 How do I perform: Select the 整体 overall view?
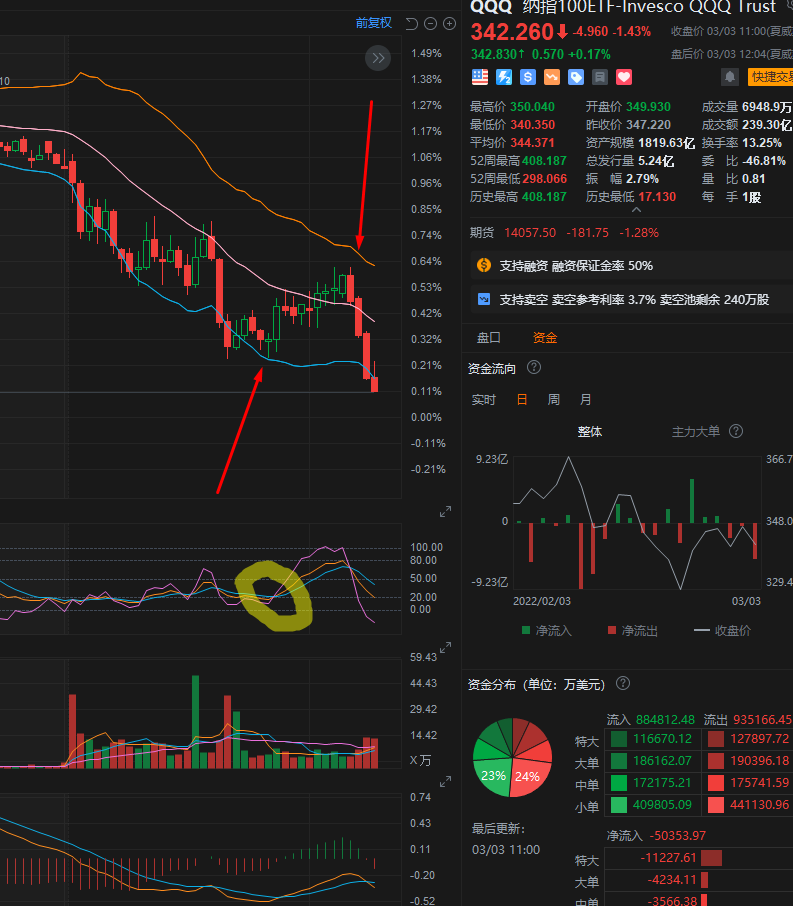tap(590, 432)
